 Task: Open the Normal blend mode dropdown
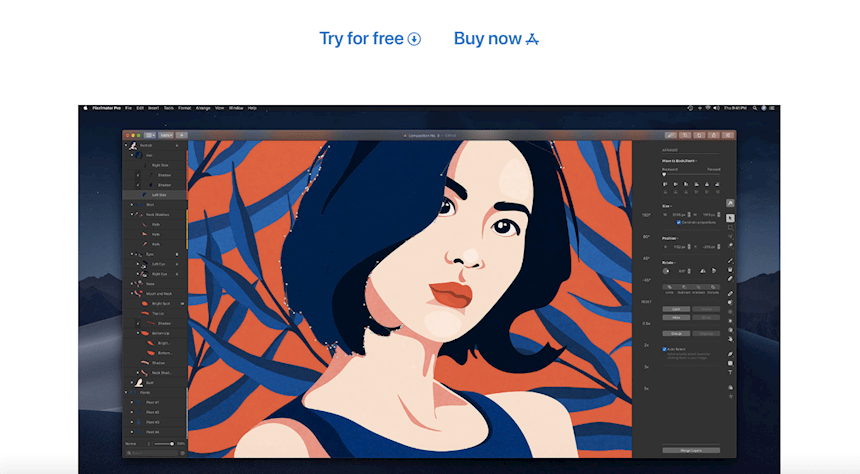point(137,443)
